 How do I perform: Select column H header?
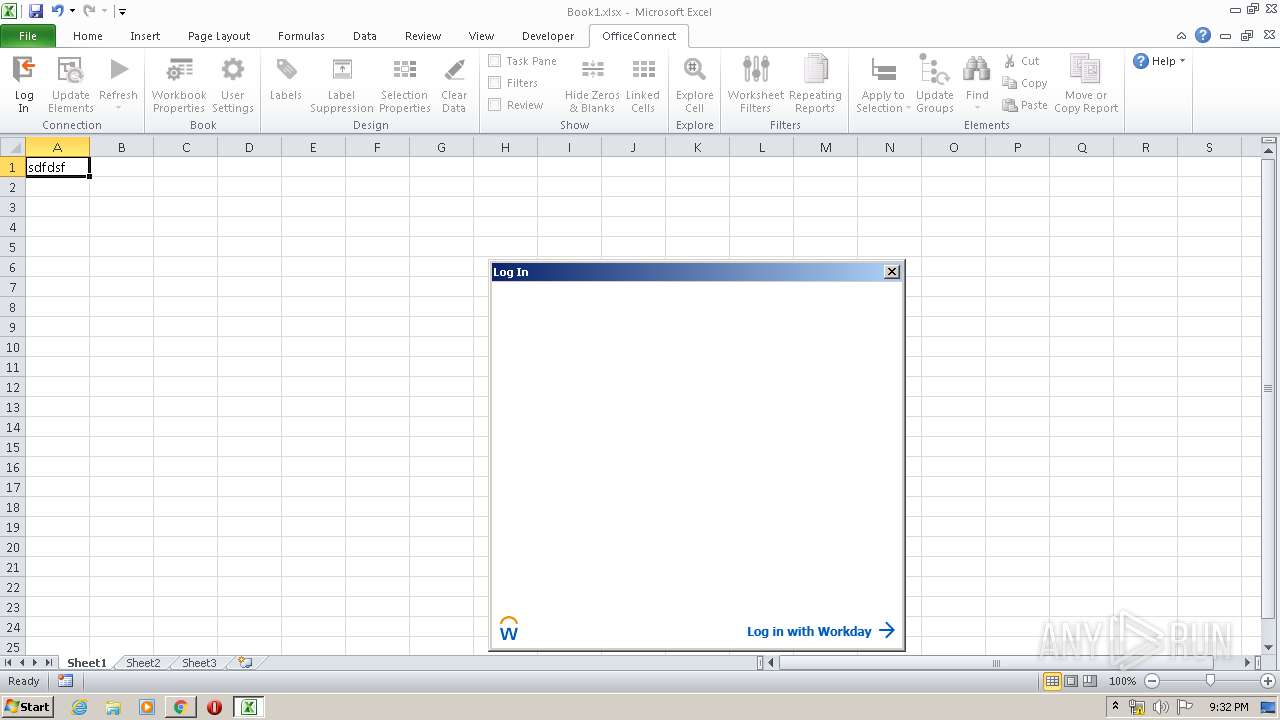[505, 147]
